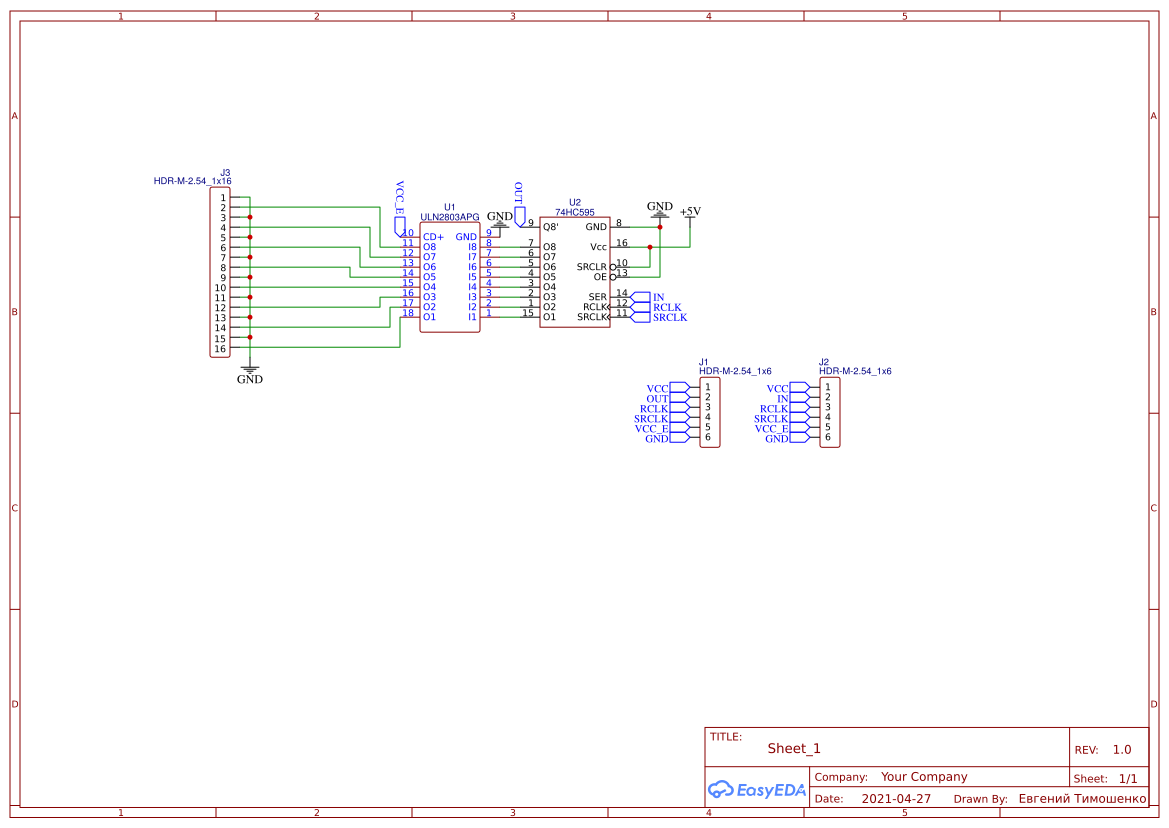Select the ULN2803APG chip U1
This screenshot has height=828, width=1169.
(450, 277)
